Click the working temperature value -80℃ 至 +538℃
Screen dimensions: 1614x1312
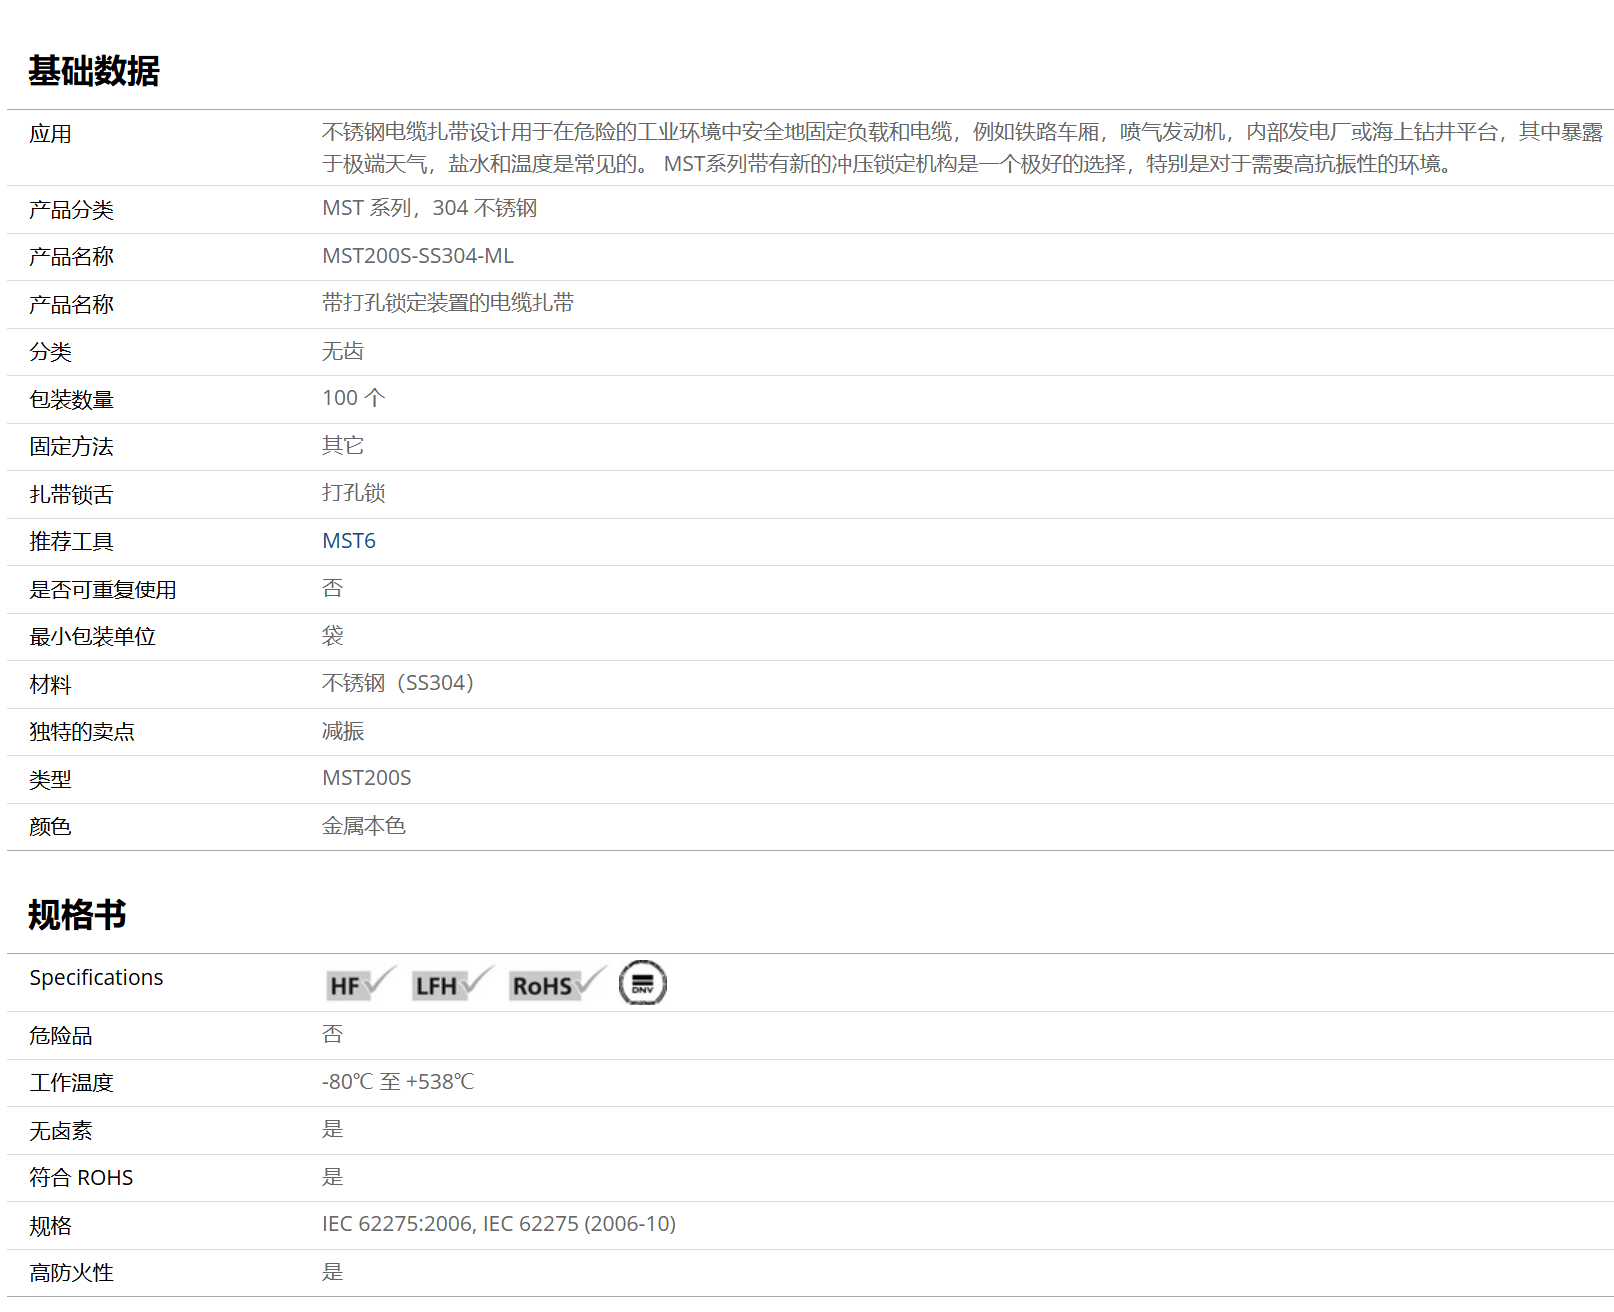point(397,1082)
